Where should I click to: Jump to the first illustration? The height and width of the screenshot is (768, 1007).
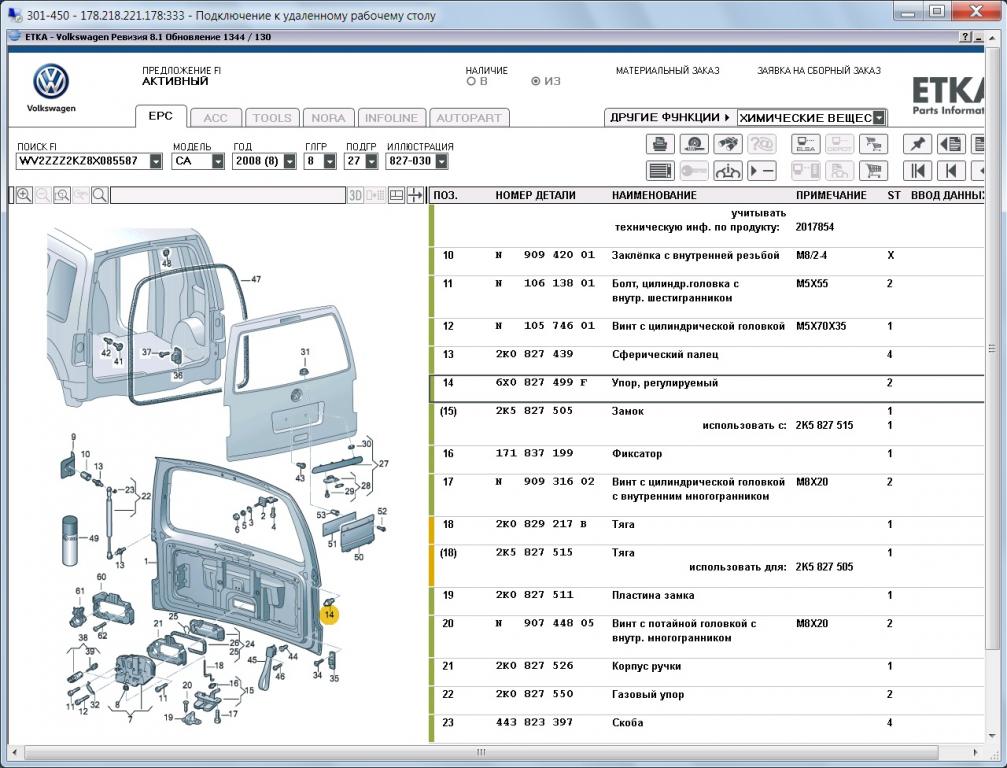pyautogui.click(x=917, y=171)
